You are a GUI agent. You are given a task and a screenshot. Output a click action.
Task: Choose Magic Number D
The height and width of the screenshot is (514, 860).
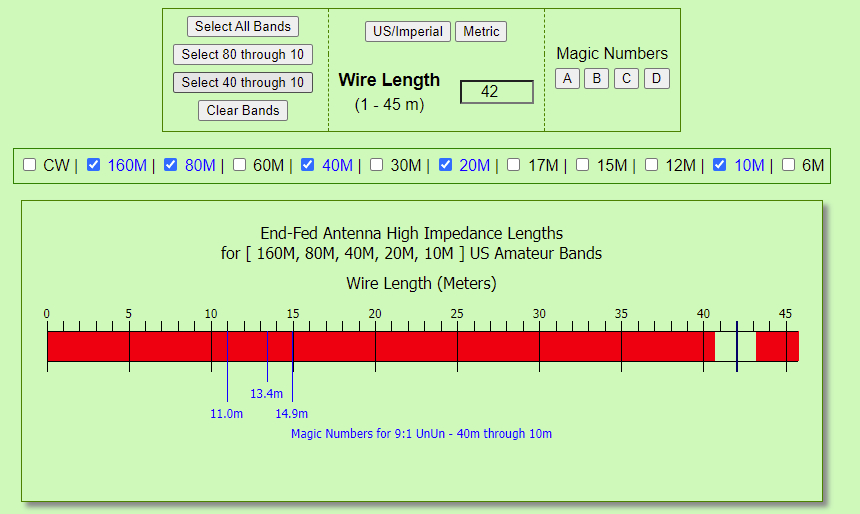coord(656,78)
